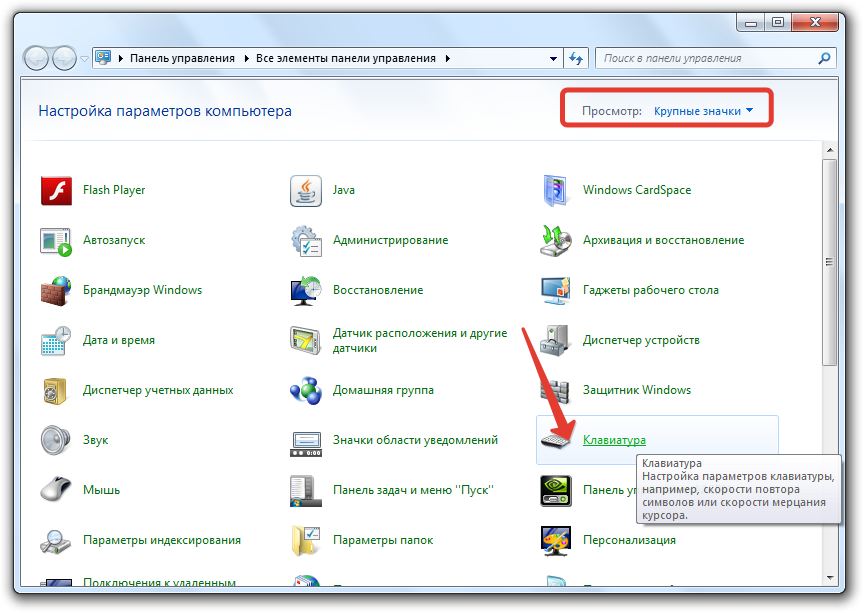Click the Значки области уведомлений icon
864x613 pixels.
tap(306, 444)
